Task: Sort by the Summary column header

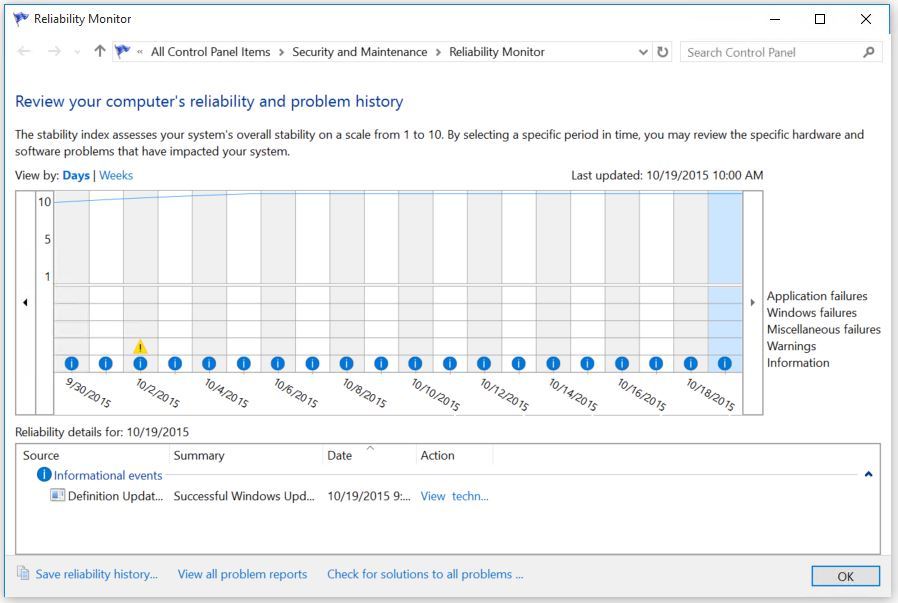Action: point(246,455)
